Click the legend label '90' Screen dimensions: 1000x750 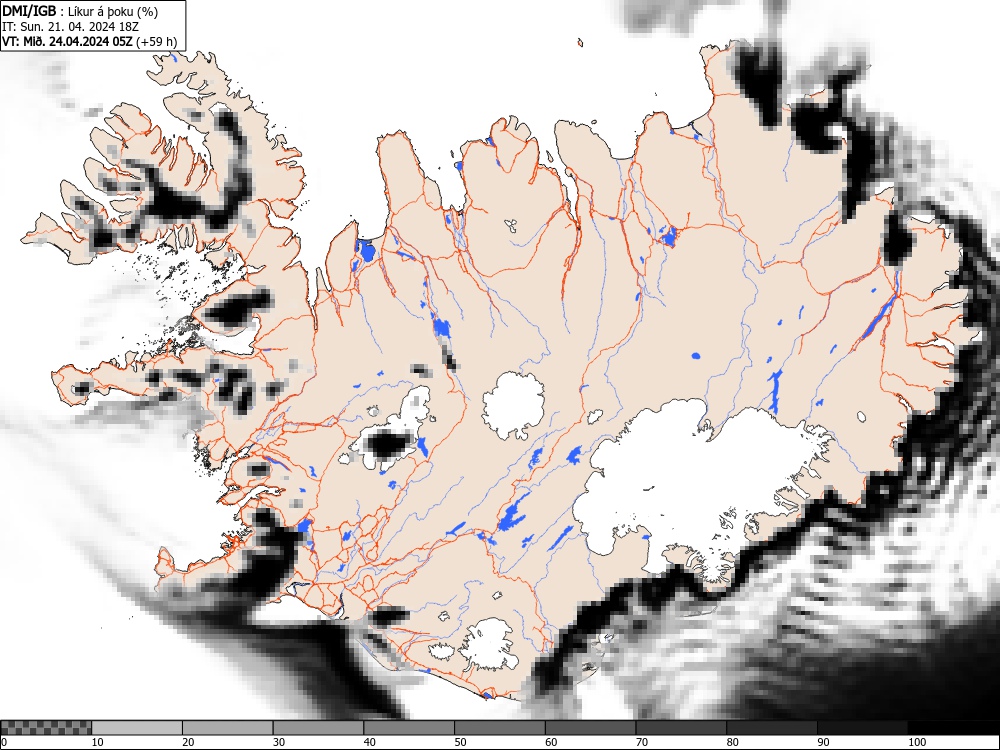tap(823, 742)
